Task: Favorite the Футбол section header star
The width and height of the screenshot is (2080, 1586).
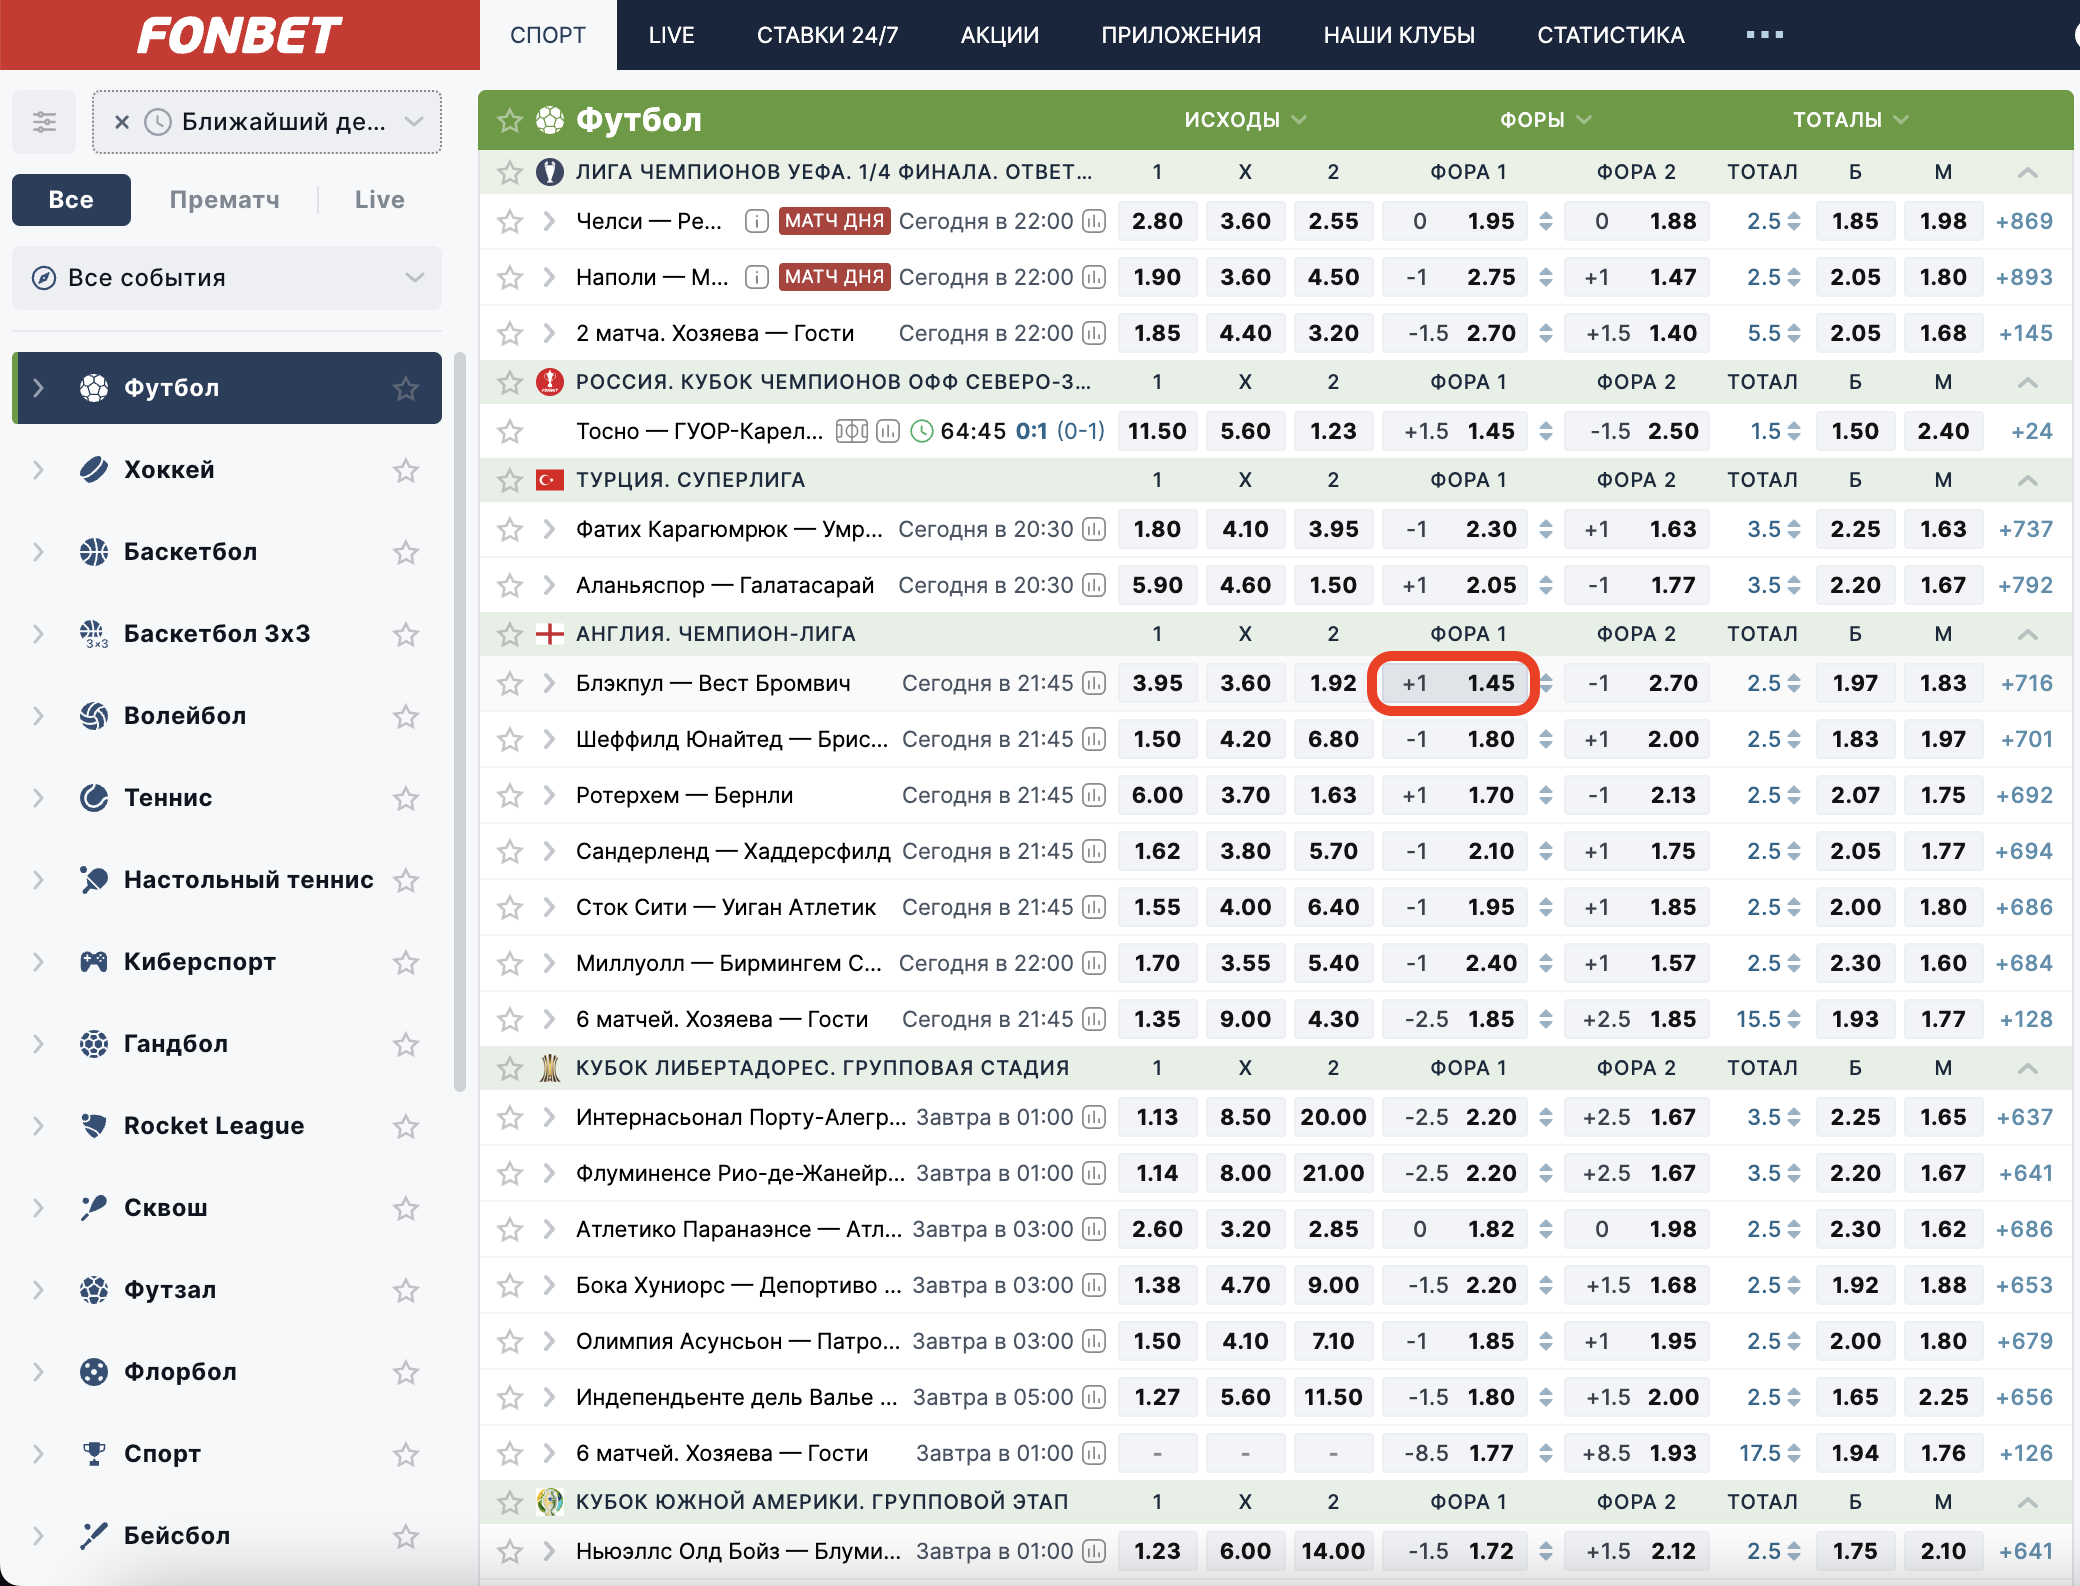Action: click(x=510, y=121)
